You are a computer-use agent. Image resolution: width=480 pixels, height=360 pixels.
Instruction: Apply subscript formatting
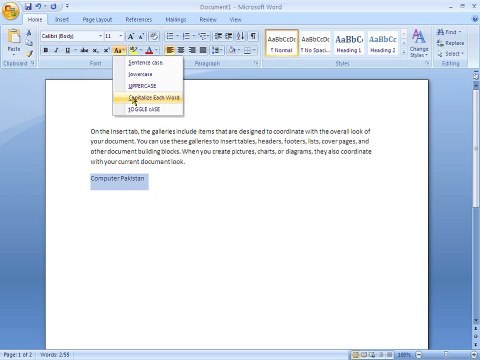(x=95, y=50)
